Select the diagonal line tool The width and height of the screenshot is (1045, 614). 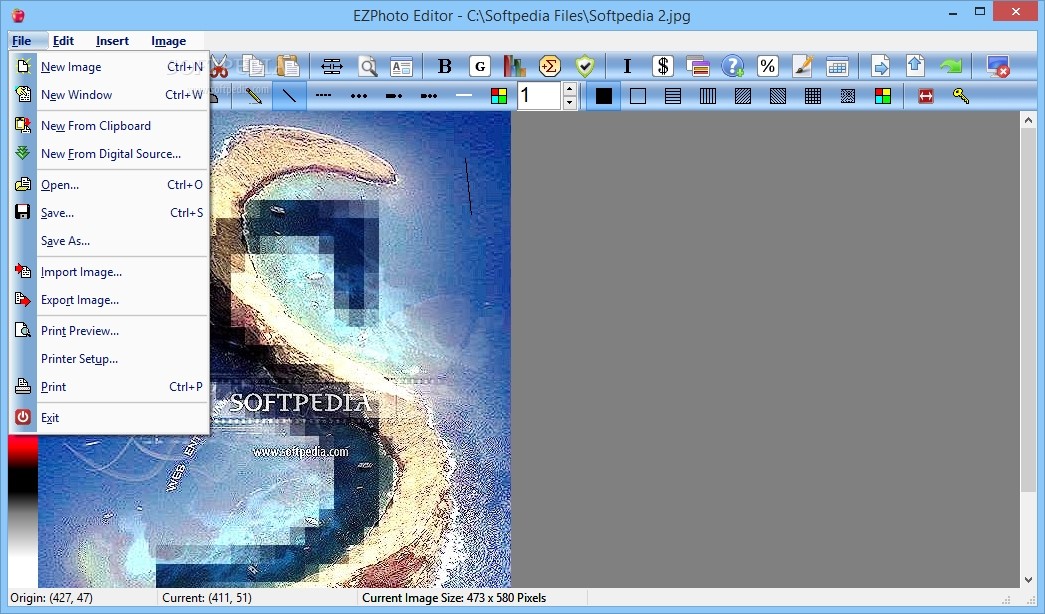click(289, 95)
